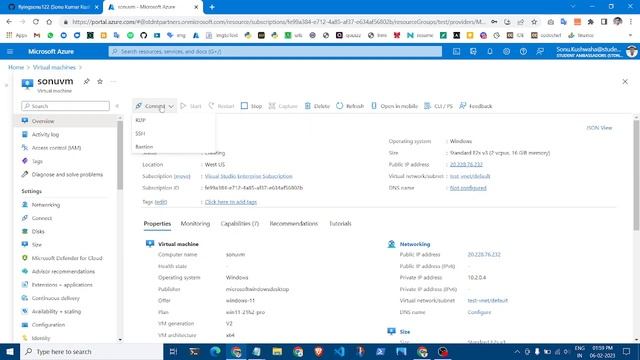The image size is (640, 360).
Task: Focus the sidebar menu search field
Action: click(x=65, y=106)
